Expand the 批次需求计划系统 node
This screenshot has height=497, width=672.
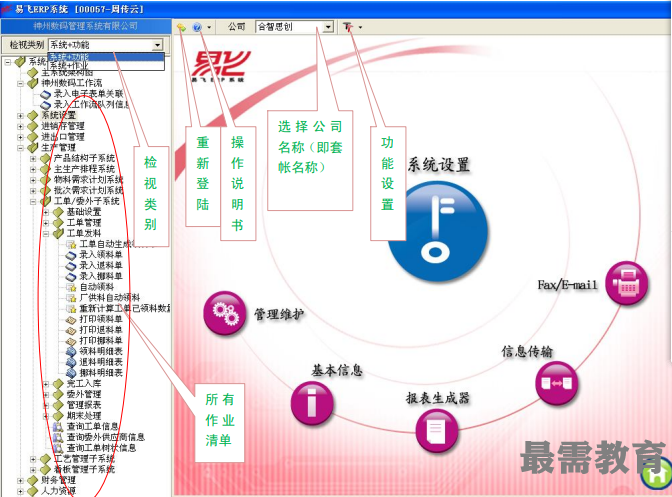[33, 191]
